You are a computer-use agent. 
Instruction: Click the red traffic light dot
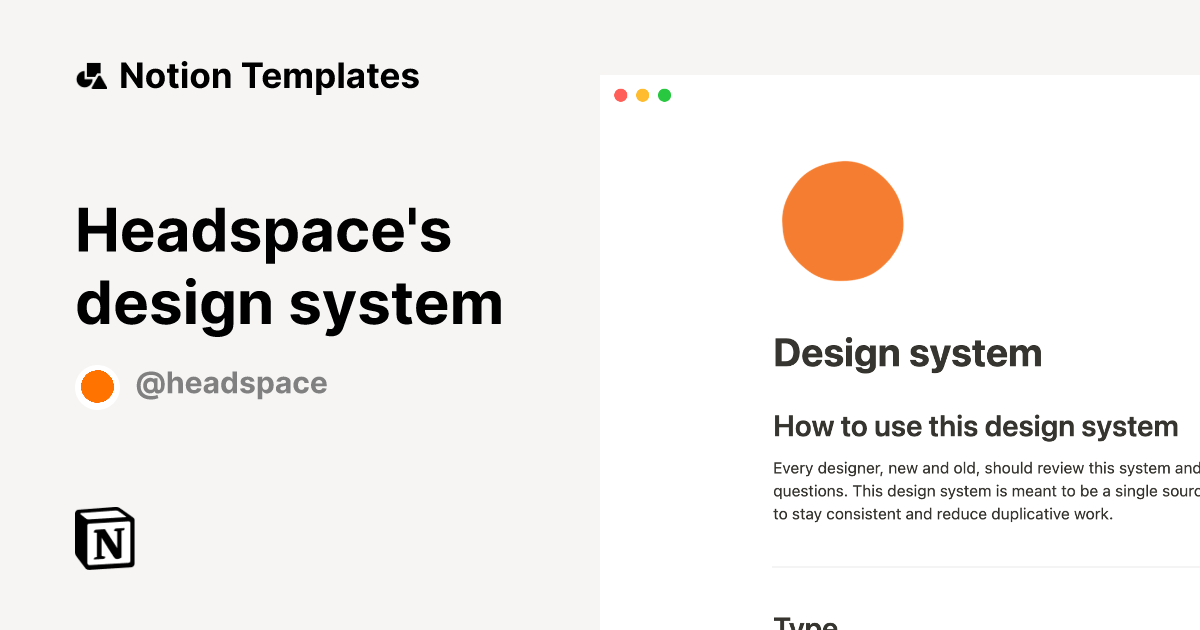pos(621,94)
